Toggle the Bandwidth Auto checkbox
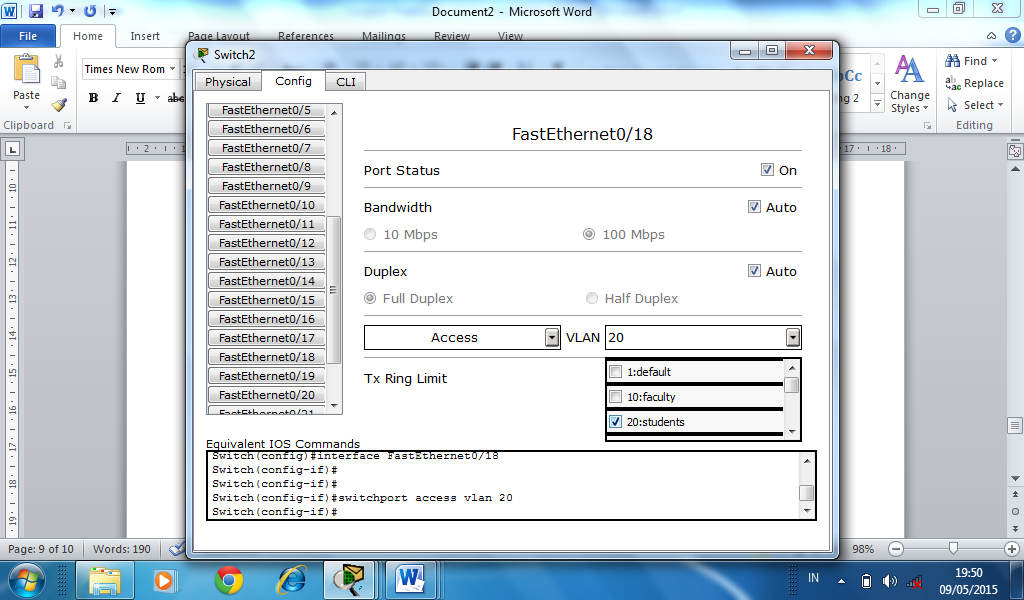Image resolution: width=1024 pixels, height=600 pixels. click(754, 207)
